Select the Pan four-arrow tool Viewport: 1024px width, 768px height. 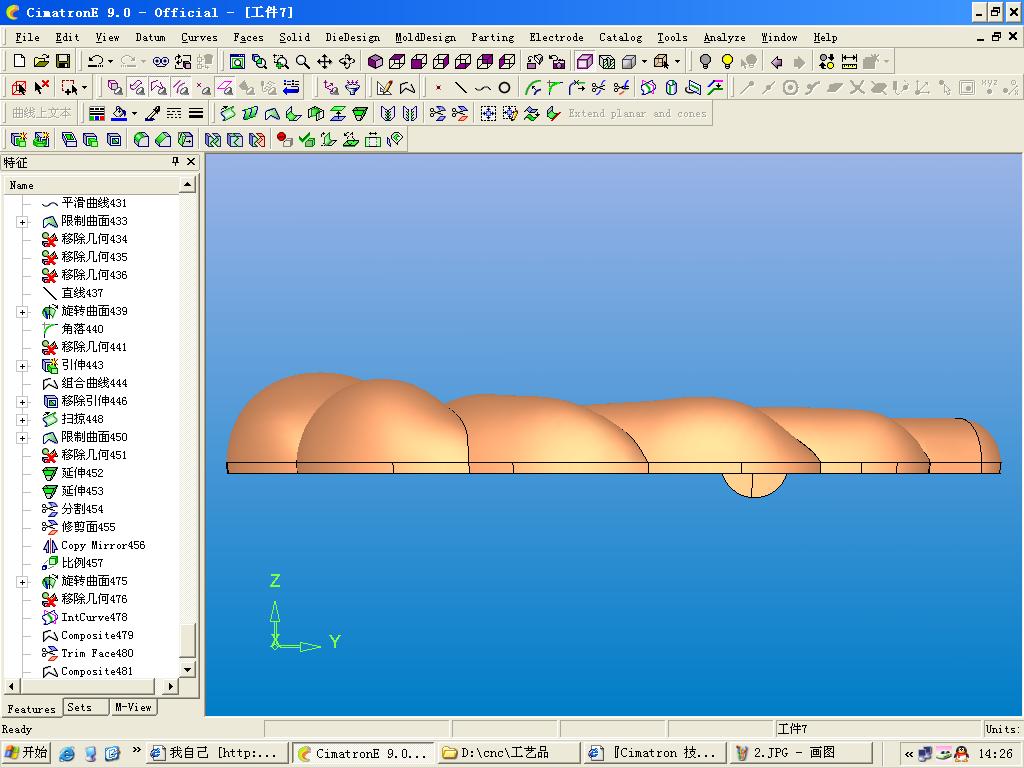click(x=325, y=61)
